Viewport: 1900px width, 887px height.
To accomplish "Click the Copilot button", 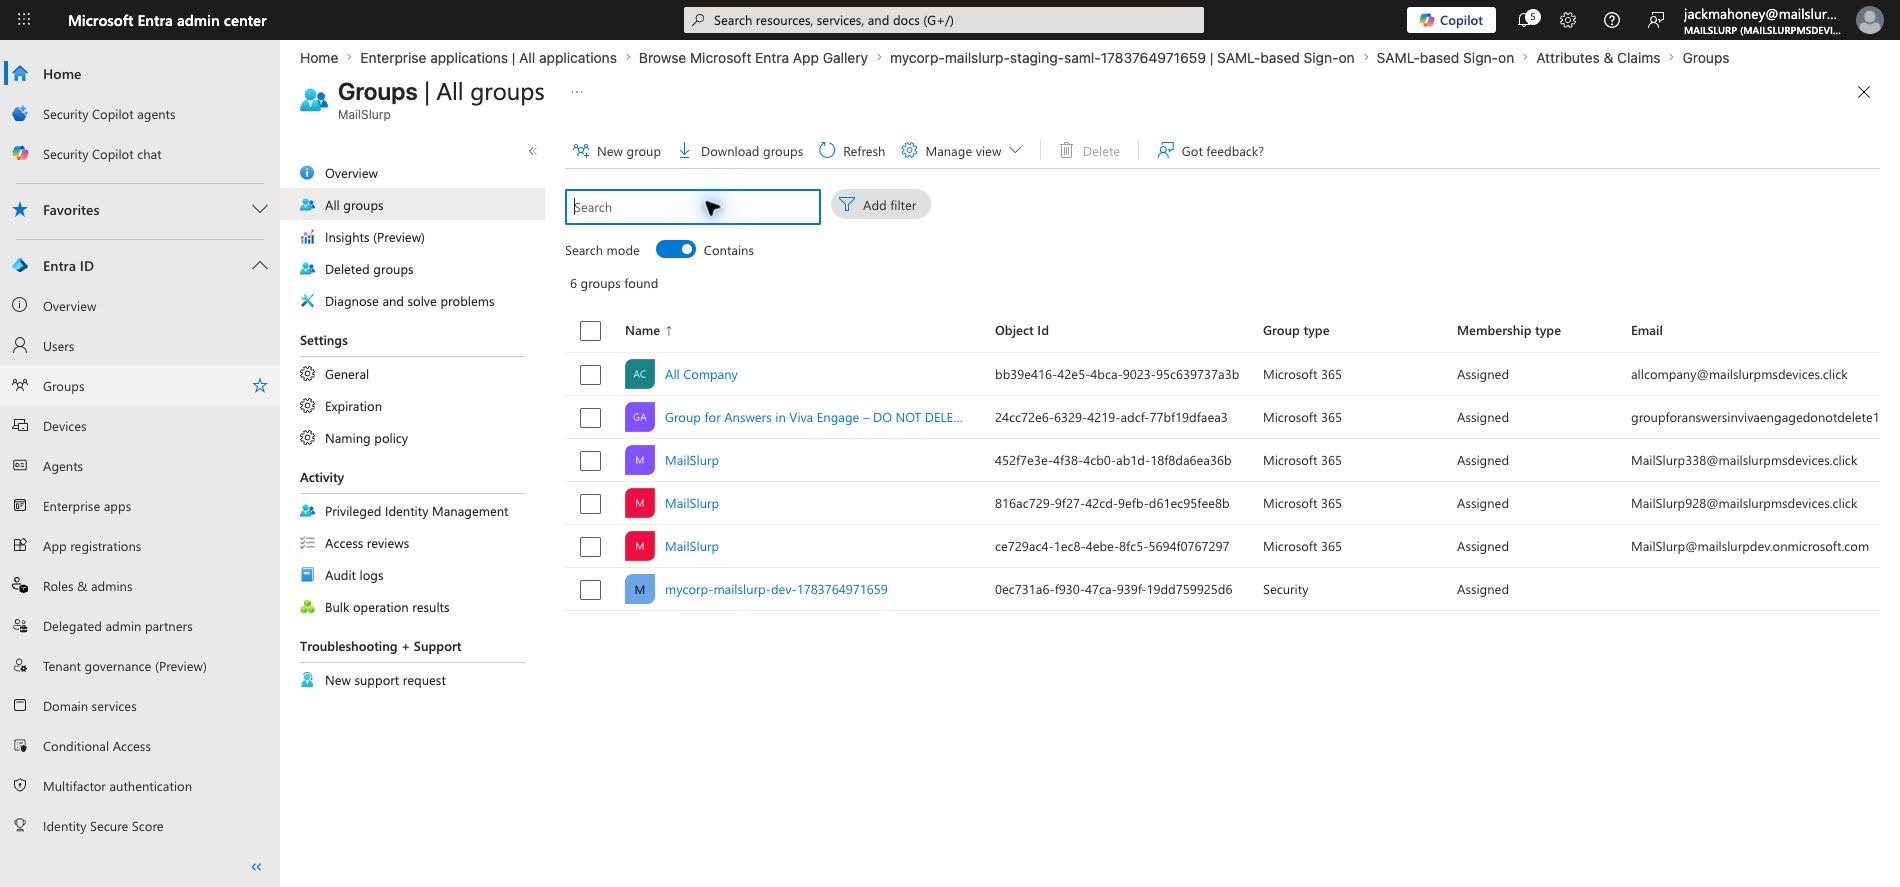I will tap(1451, 20).
